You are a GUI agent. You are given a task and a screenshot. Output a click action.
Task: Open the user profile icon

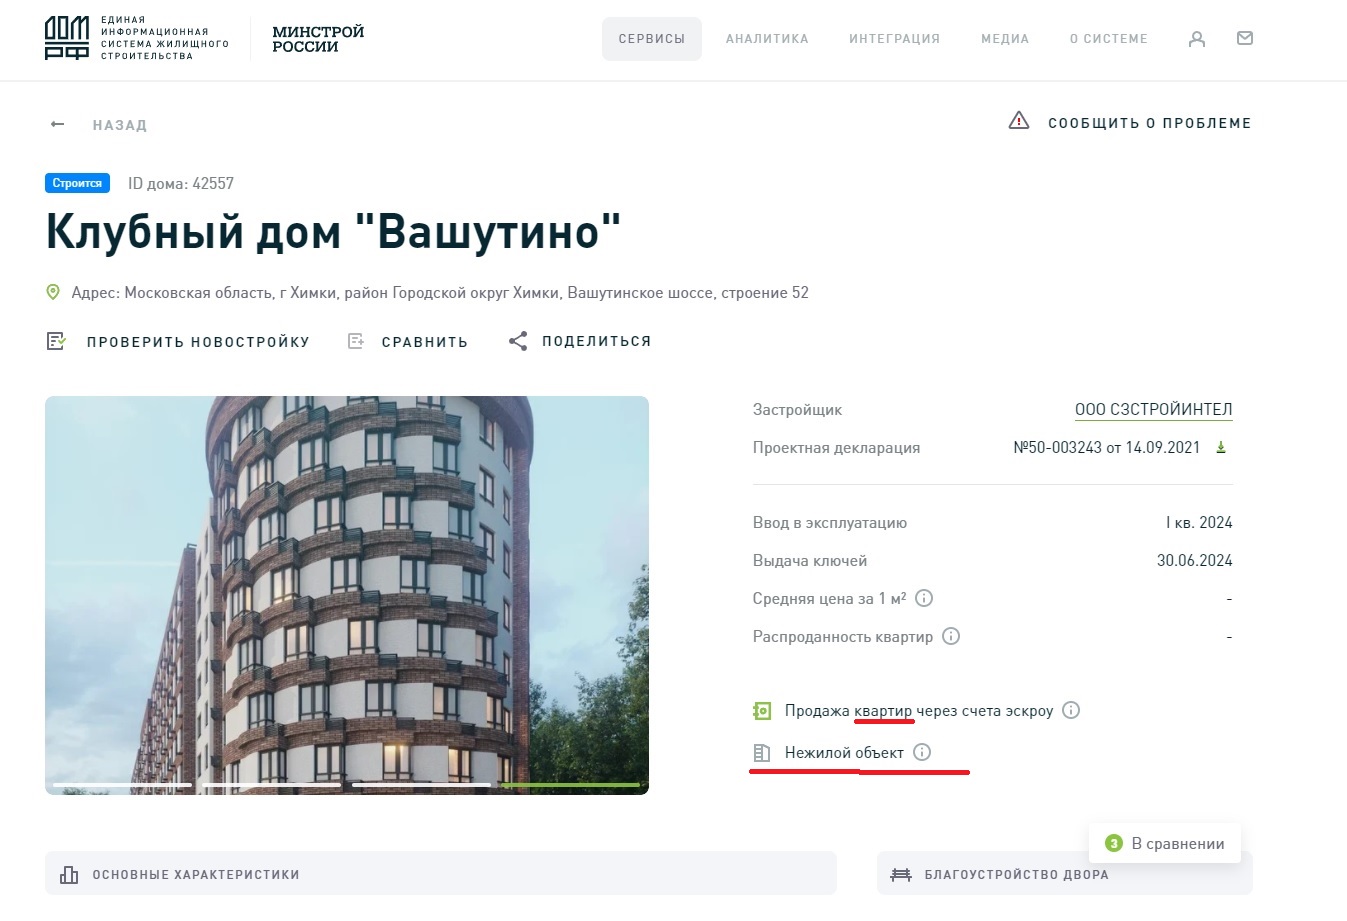click(1196, 39)
